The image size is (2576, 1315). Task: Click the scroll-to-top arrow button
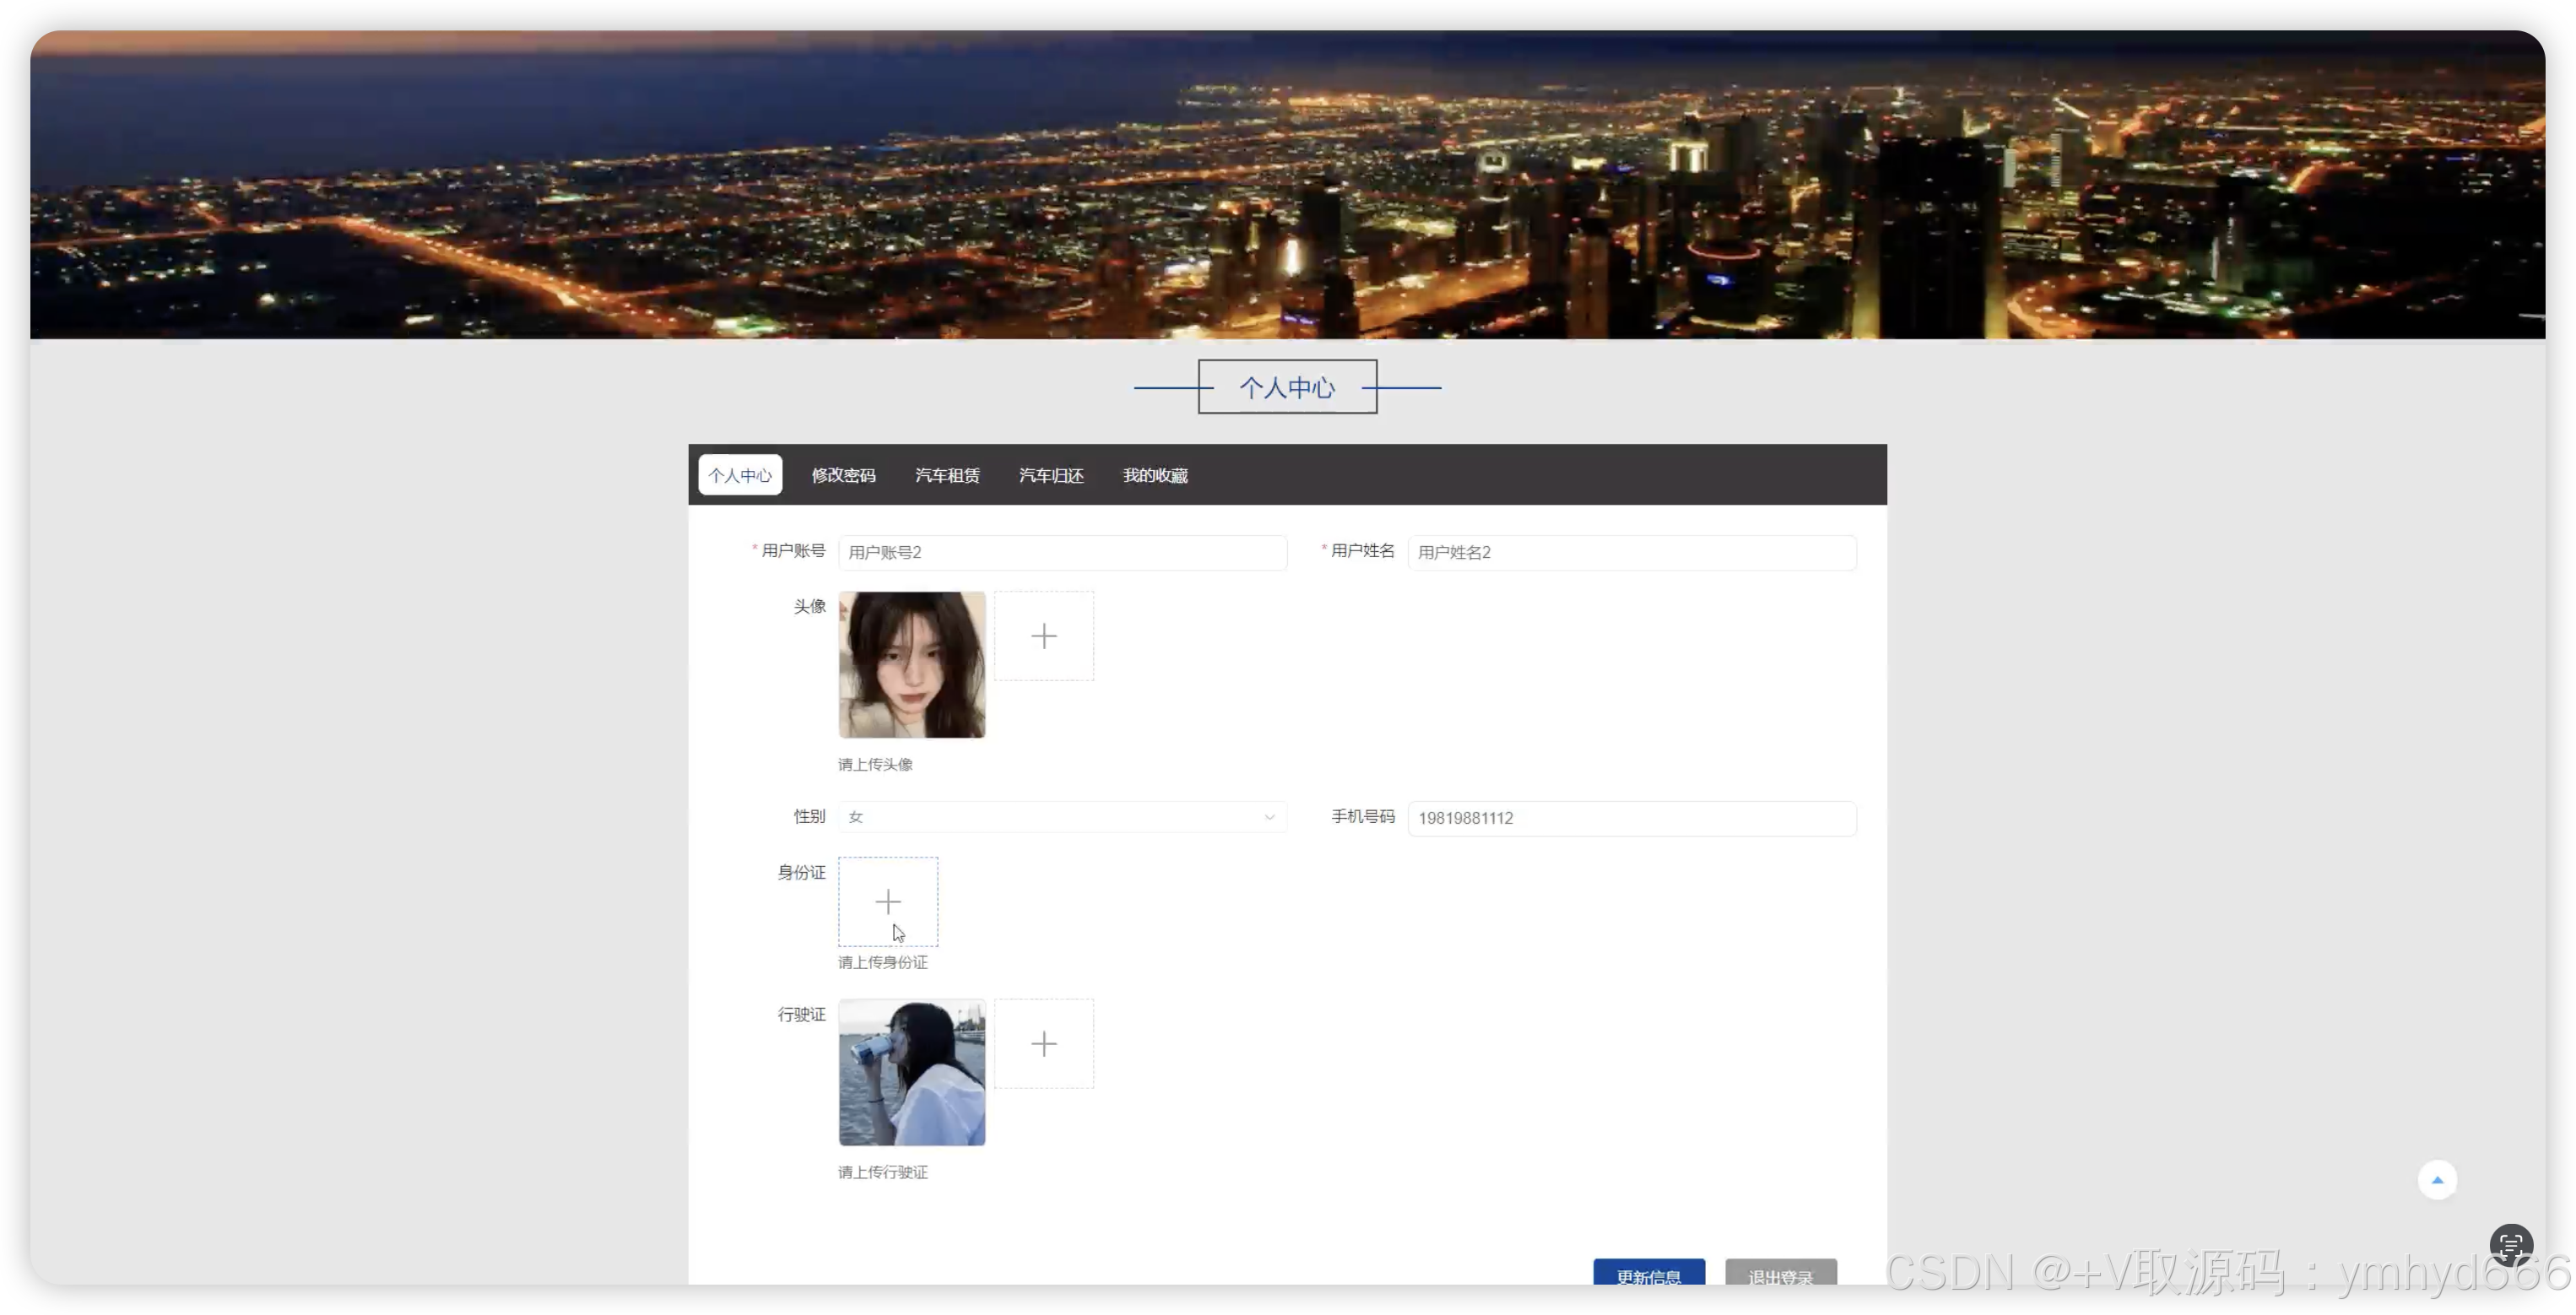(2437, 1180)
